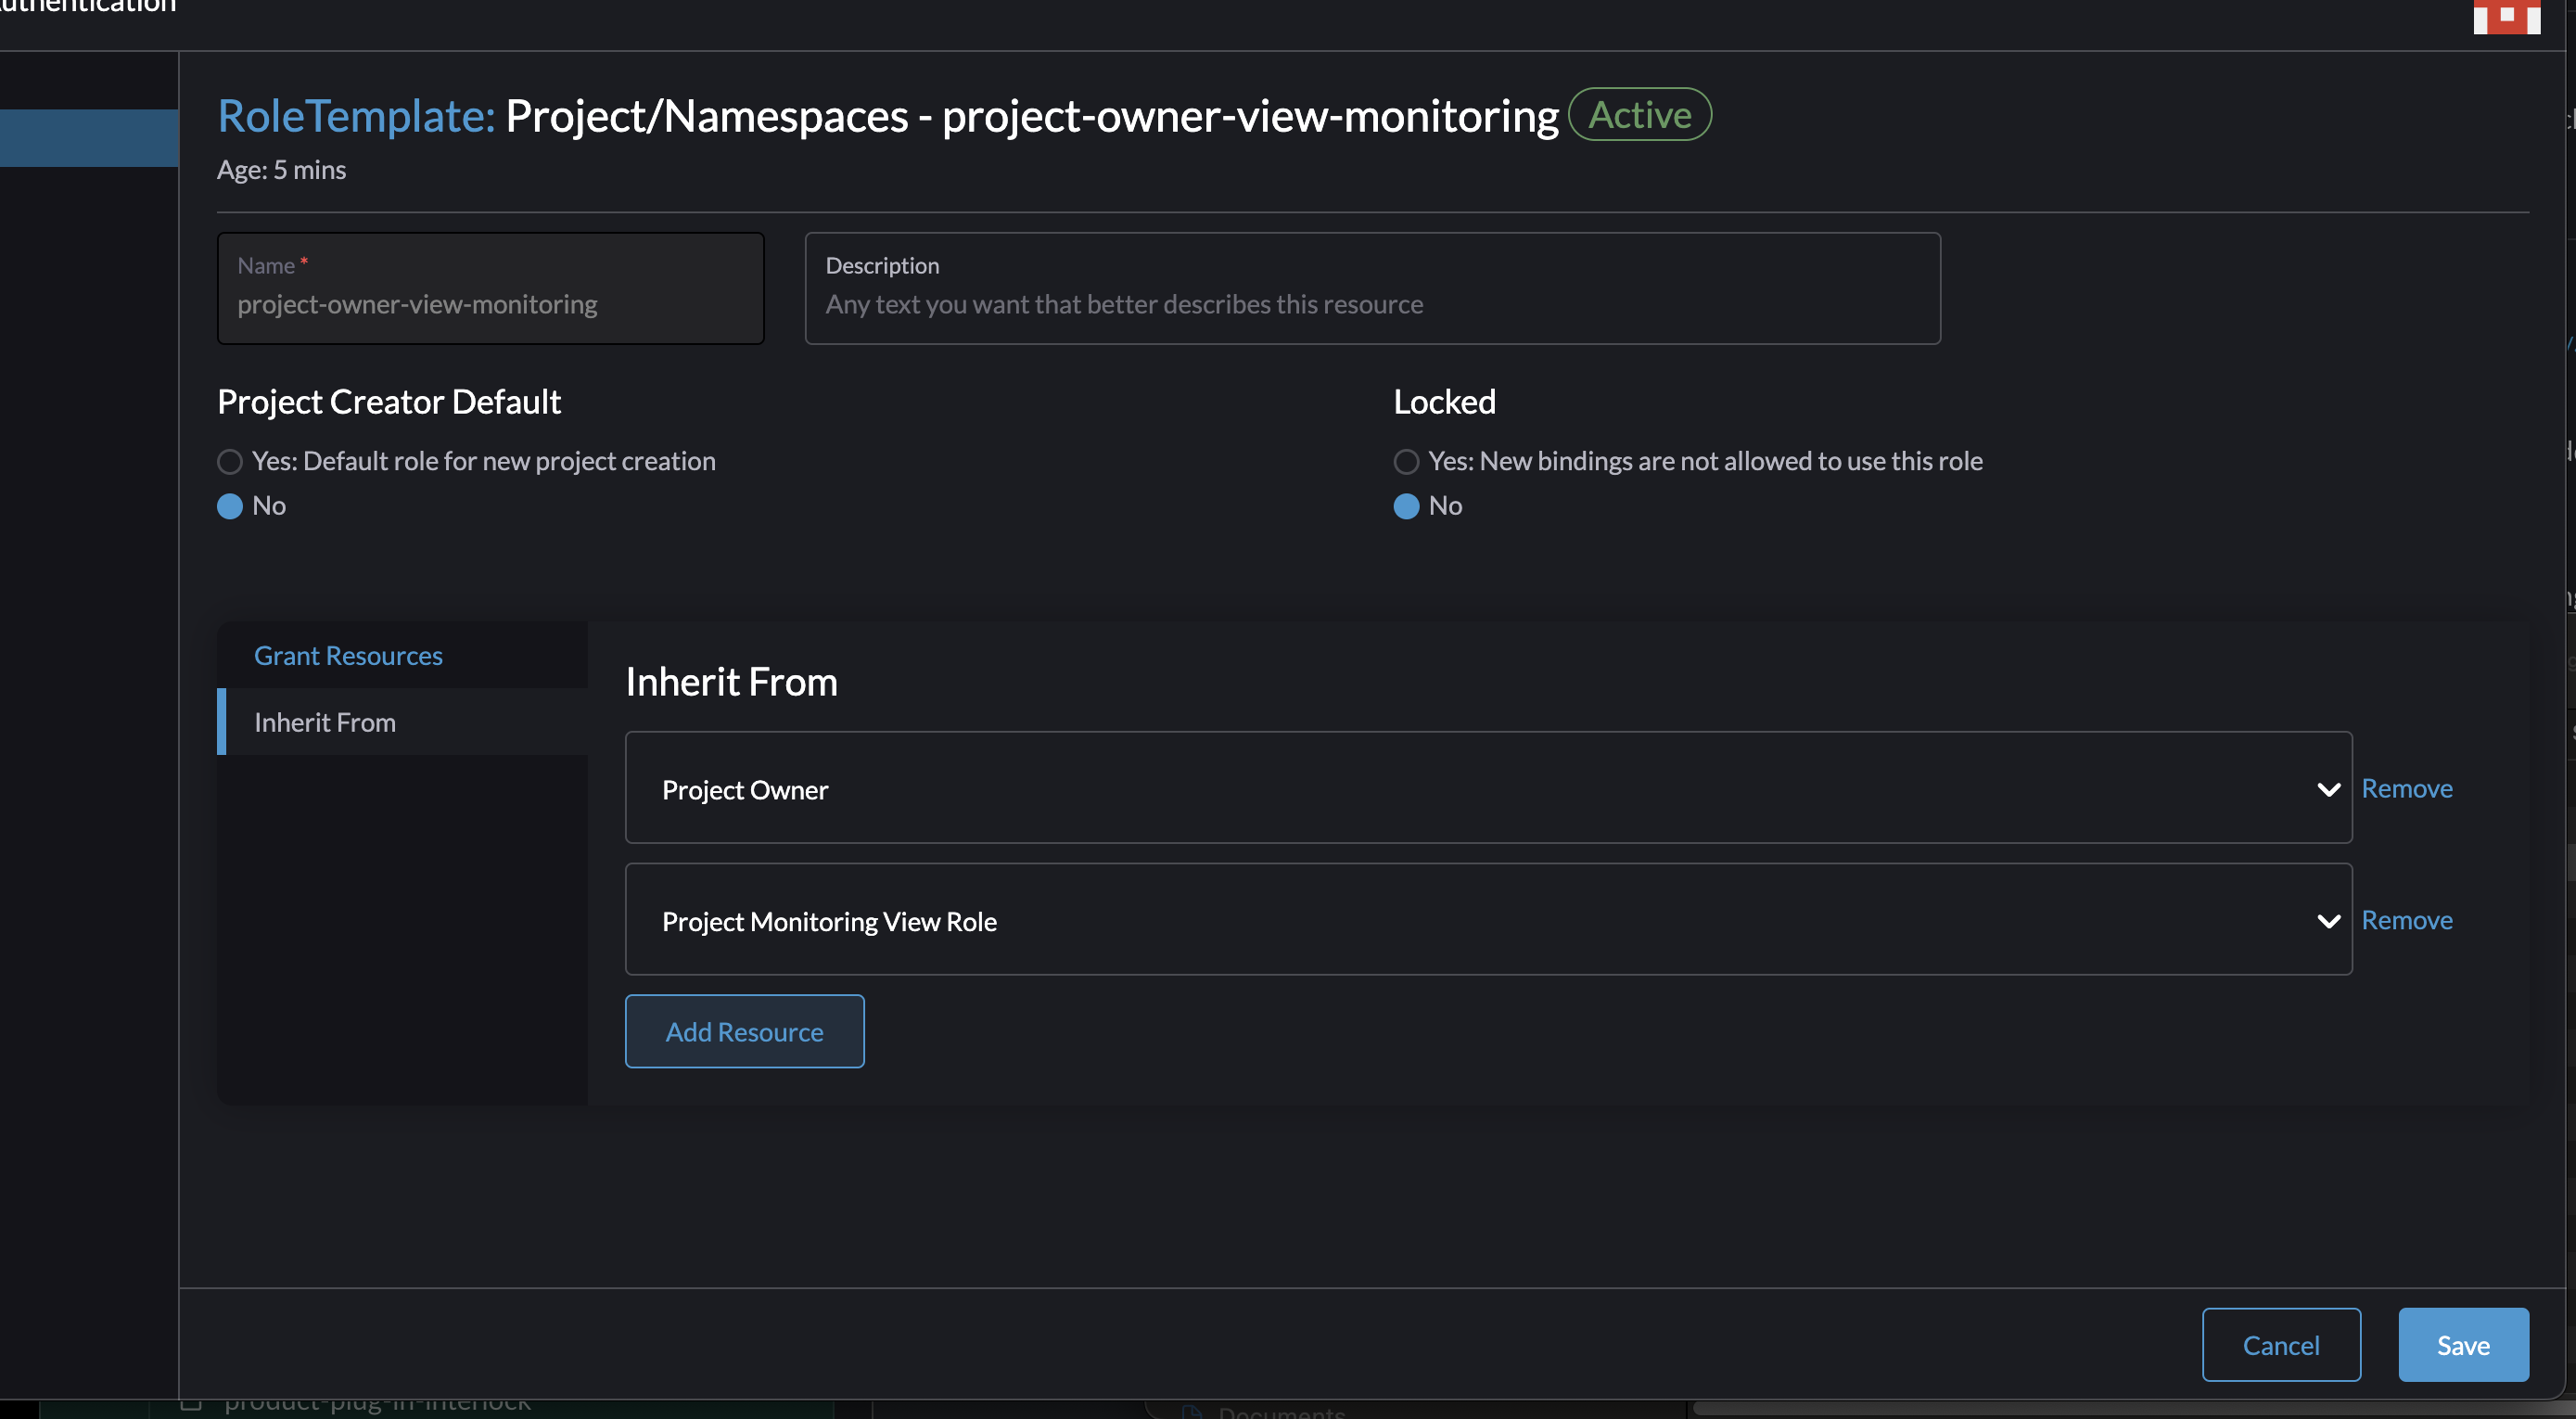Cancel editing the role template
Screen dimensions: 2576x1419
(x=2281, y=1344)
